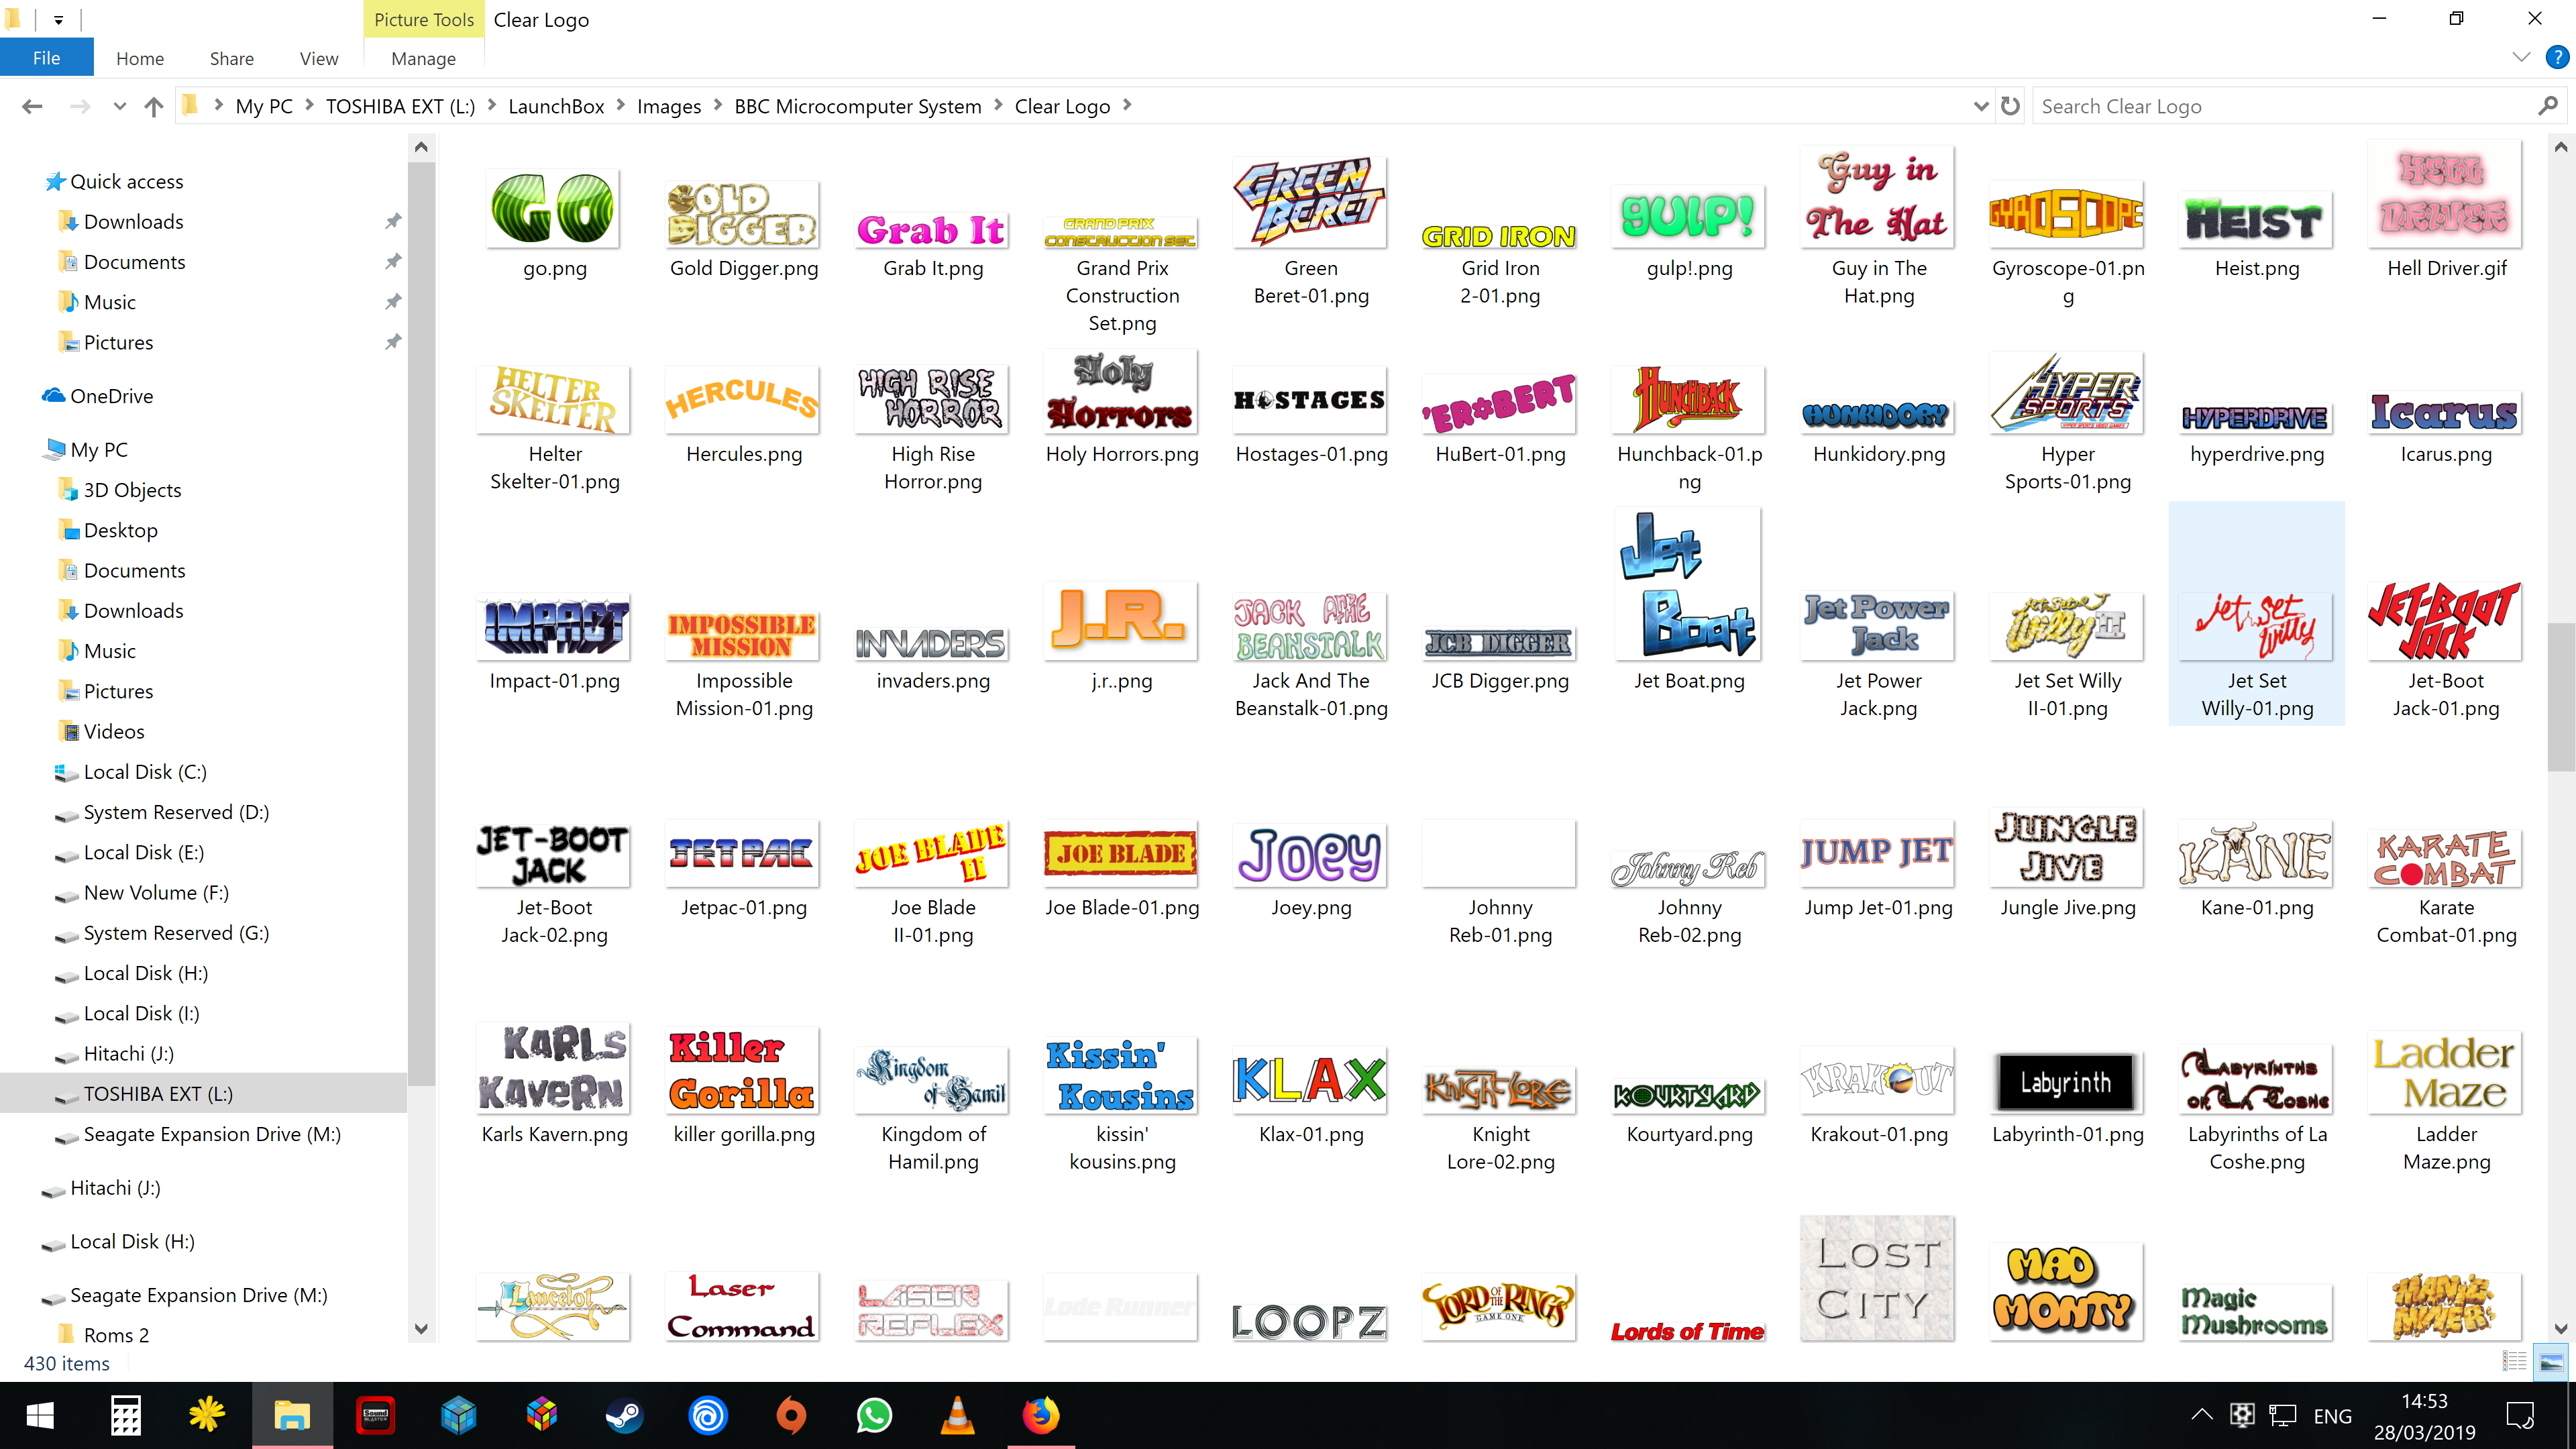This screenshot has height=1449, width=2576.
Task: Click Images in the address breadcrumb
Action: pyautogui.click(x=669, y=106)
